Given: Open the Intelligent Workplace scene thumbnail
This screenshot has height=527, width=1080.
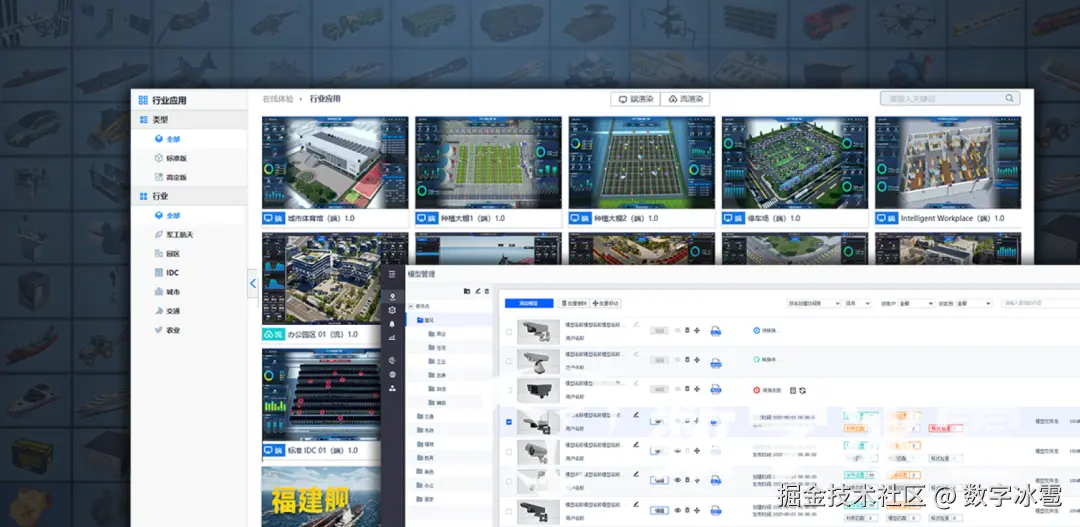Looking at the screenshot, I should point(948,163).
